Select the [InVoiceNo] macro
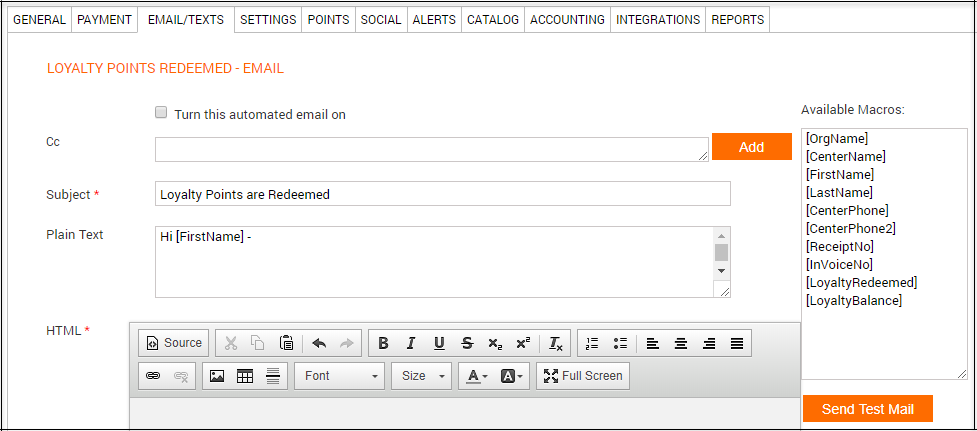The width and height of the screenshot is (977, 431). click(x=839, y=265)
